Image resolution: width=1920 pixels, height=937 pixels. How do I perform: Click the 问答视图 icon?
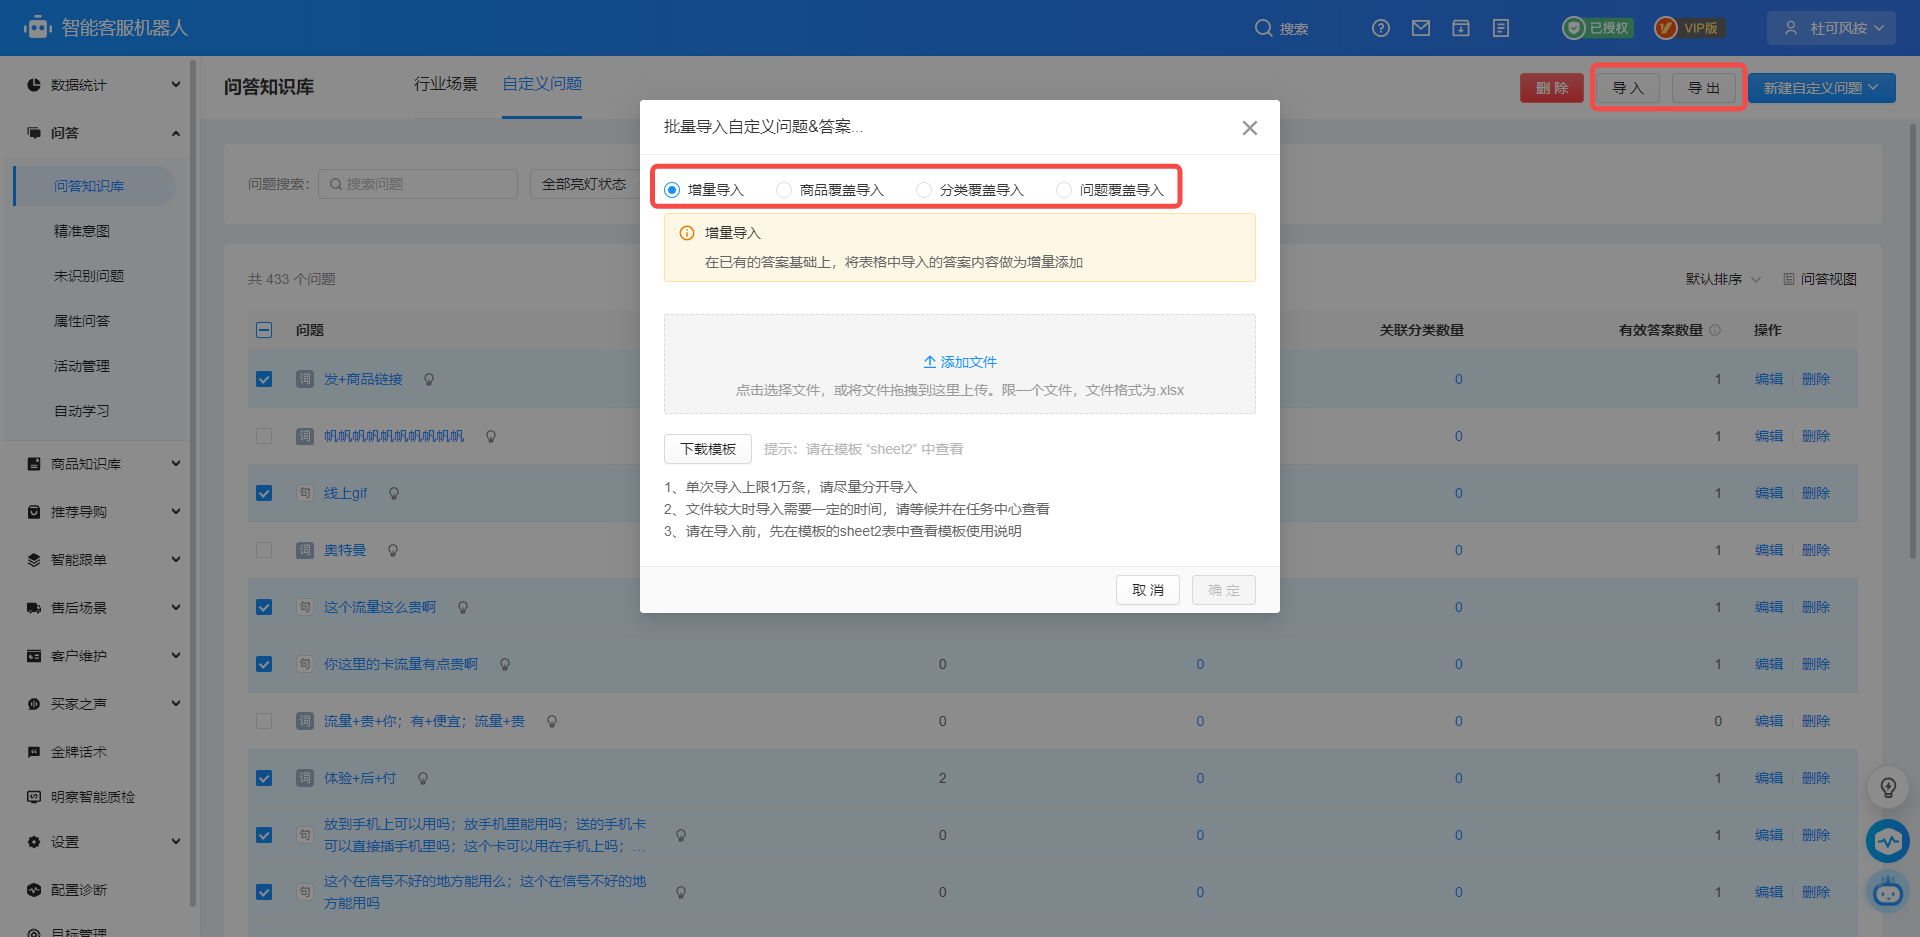click(x=1789, y=279)
